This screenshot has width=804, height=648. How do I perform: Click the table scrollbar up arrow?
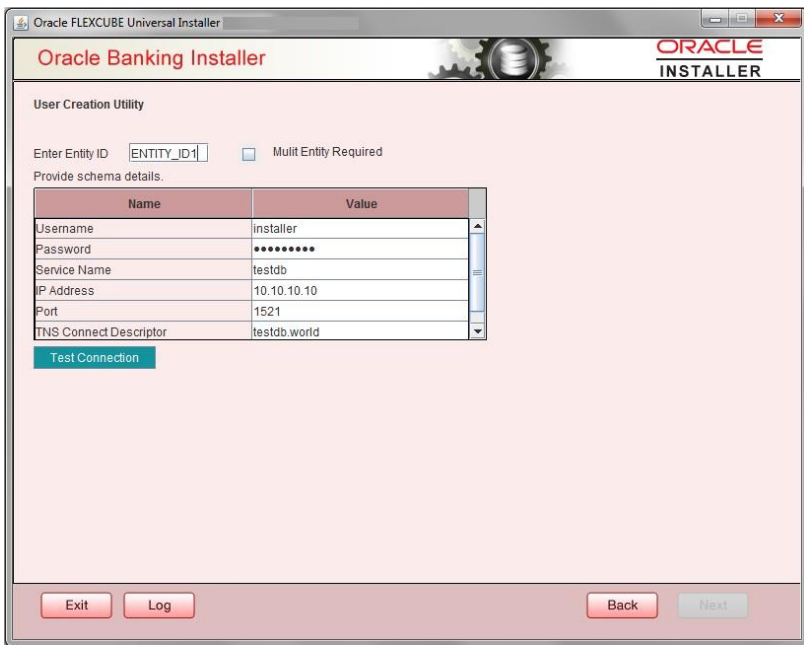(x=477, y=226)
